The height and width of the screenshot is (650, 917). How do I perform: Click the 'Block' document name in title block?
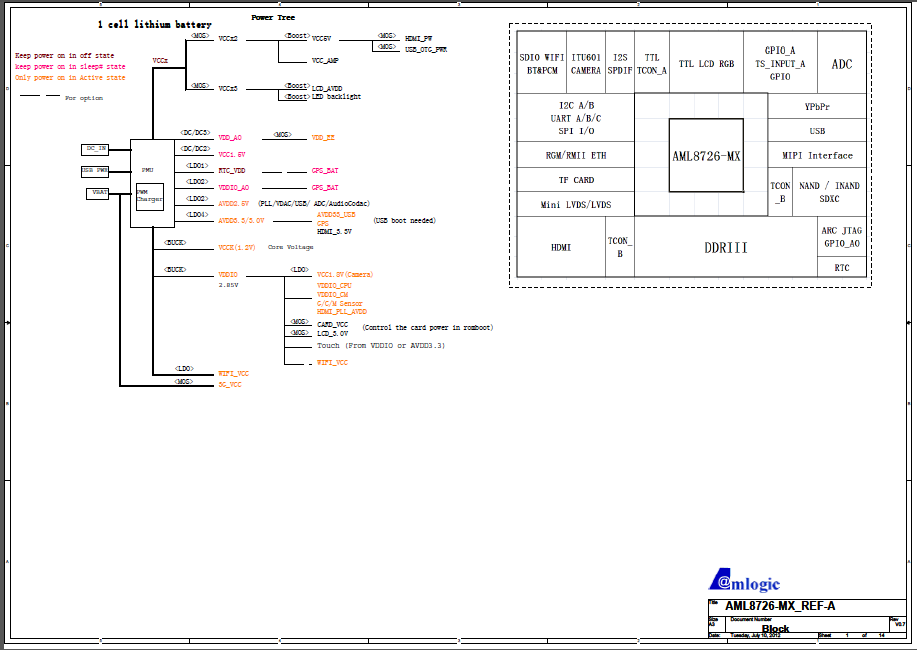coord(775,629)
